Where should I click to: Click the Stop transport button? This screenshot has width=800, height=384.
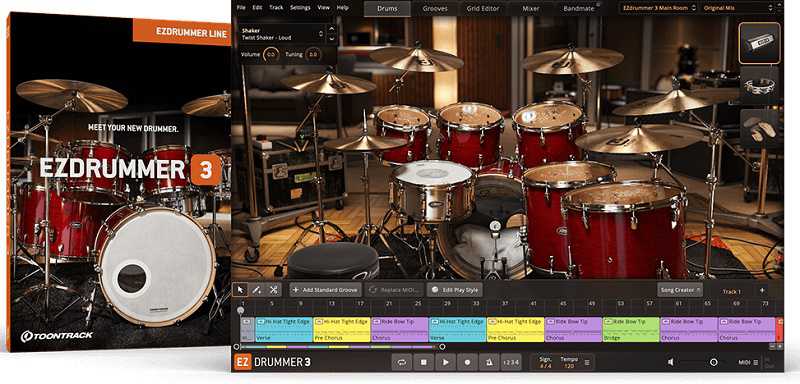click(423, 362)
